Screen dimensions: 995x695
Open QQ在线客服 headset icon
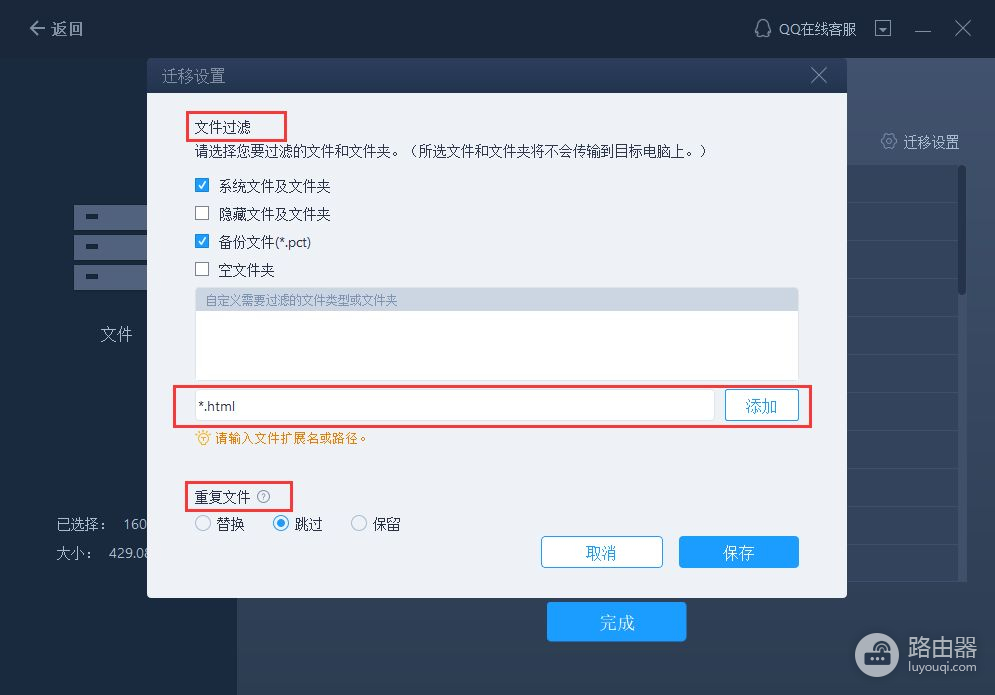762,29
